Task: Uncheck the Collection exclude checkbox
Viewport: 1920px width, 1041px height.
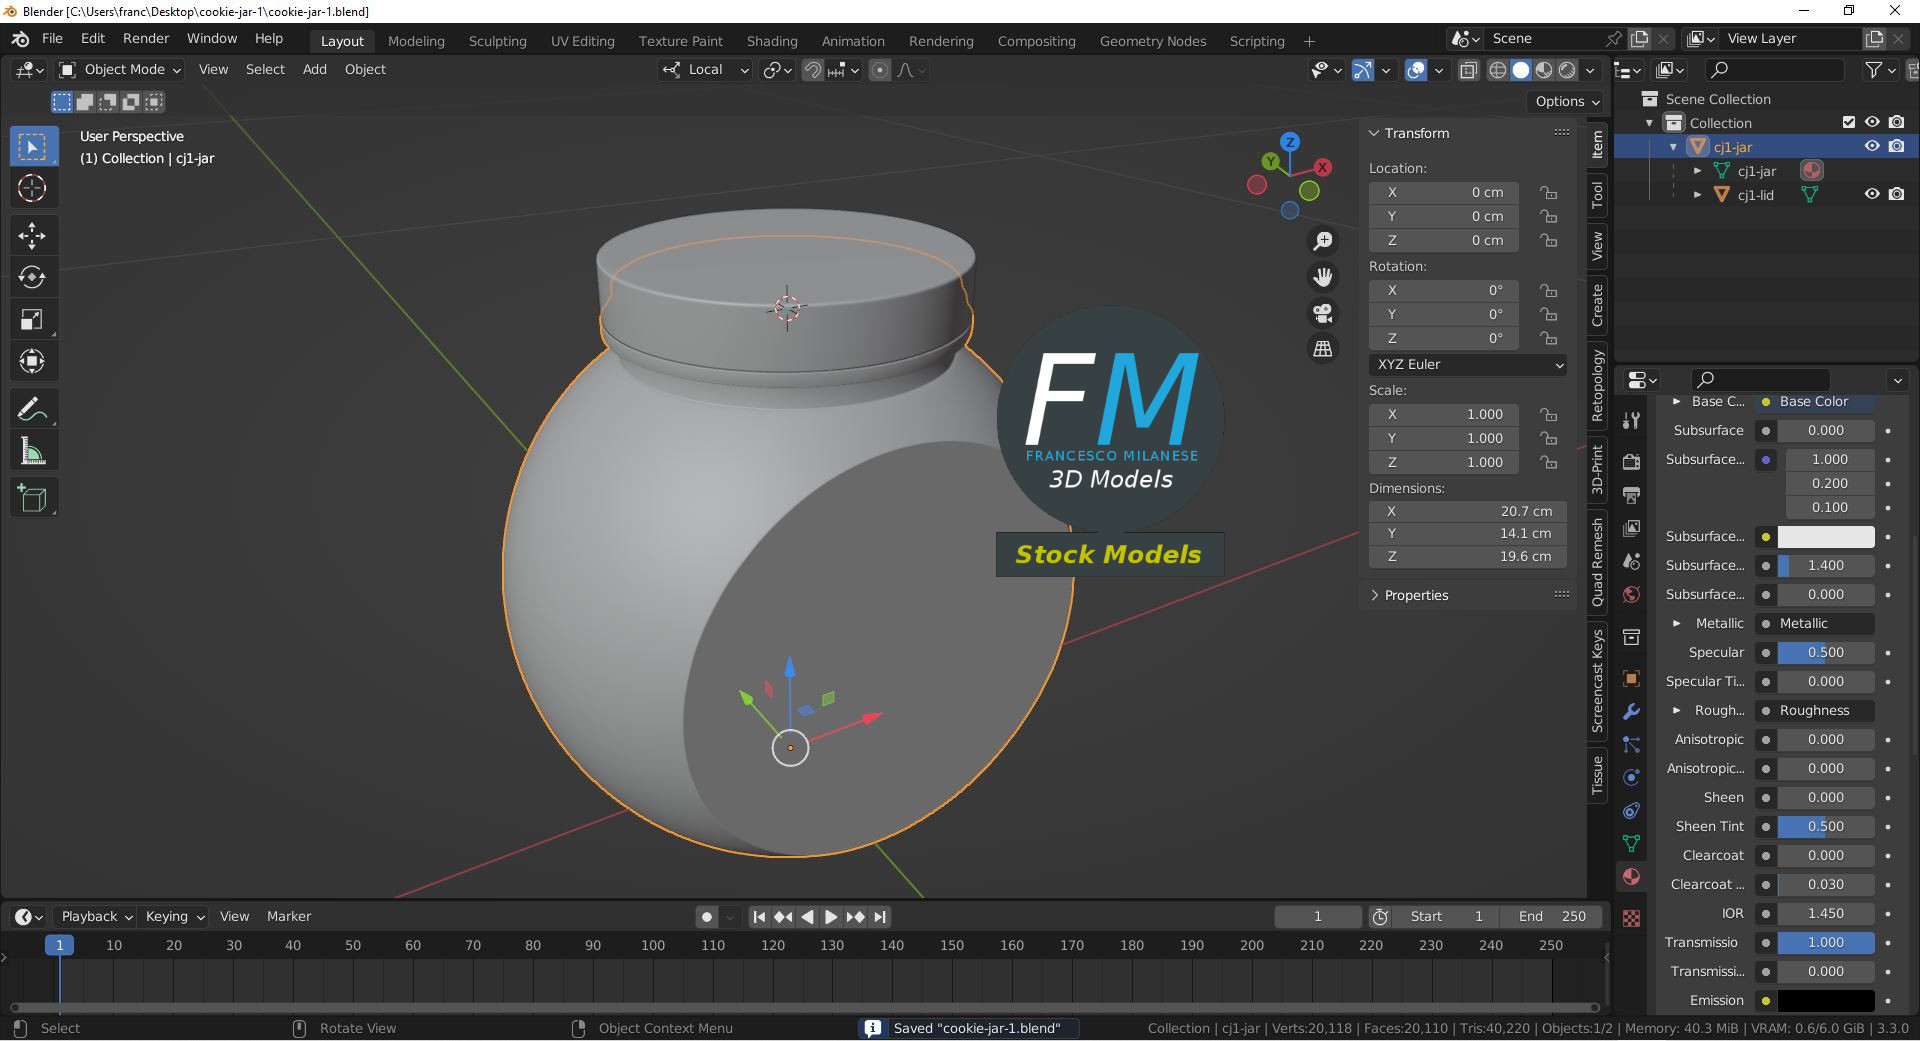Action: pos(1849,122)
